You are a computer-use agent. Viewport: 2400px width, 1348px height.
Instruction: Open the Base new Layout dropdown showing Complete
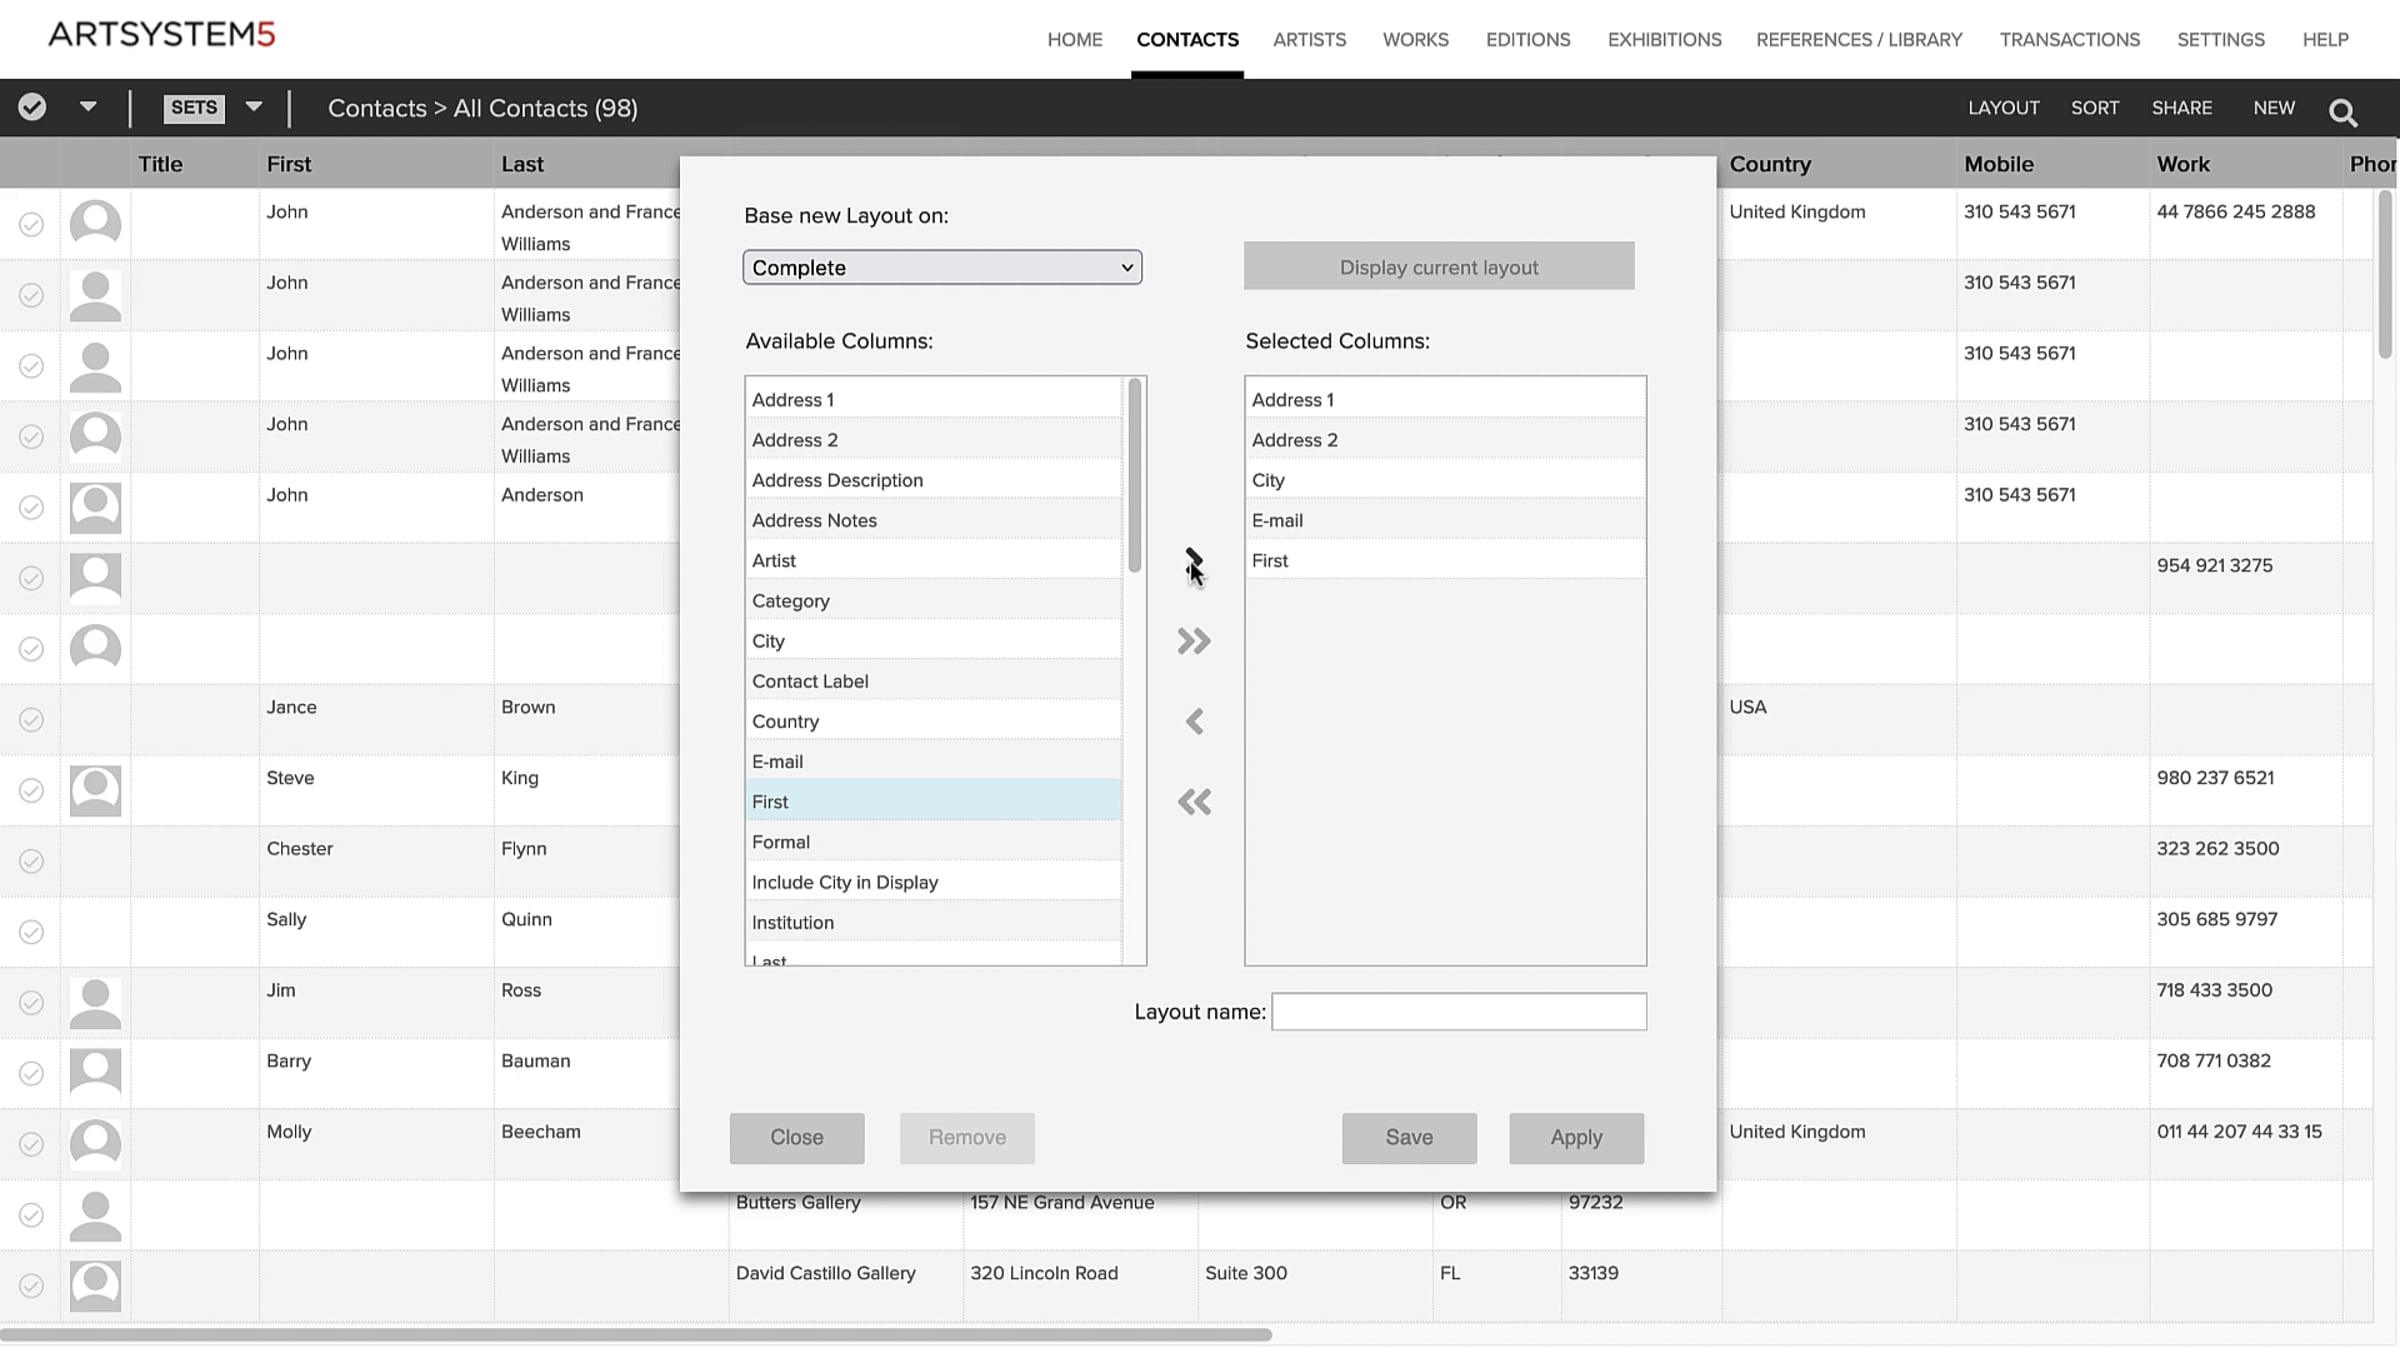click(942, 267)
